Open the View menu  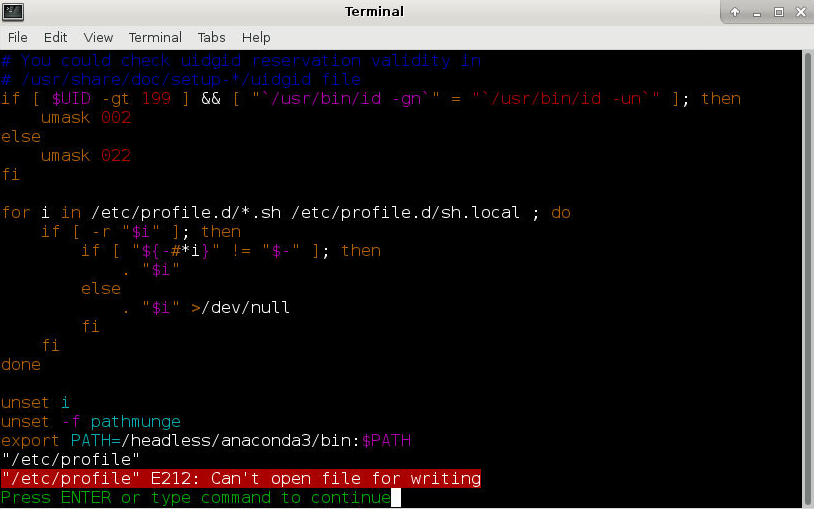coord(98,37)
